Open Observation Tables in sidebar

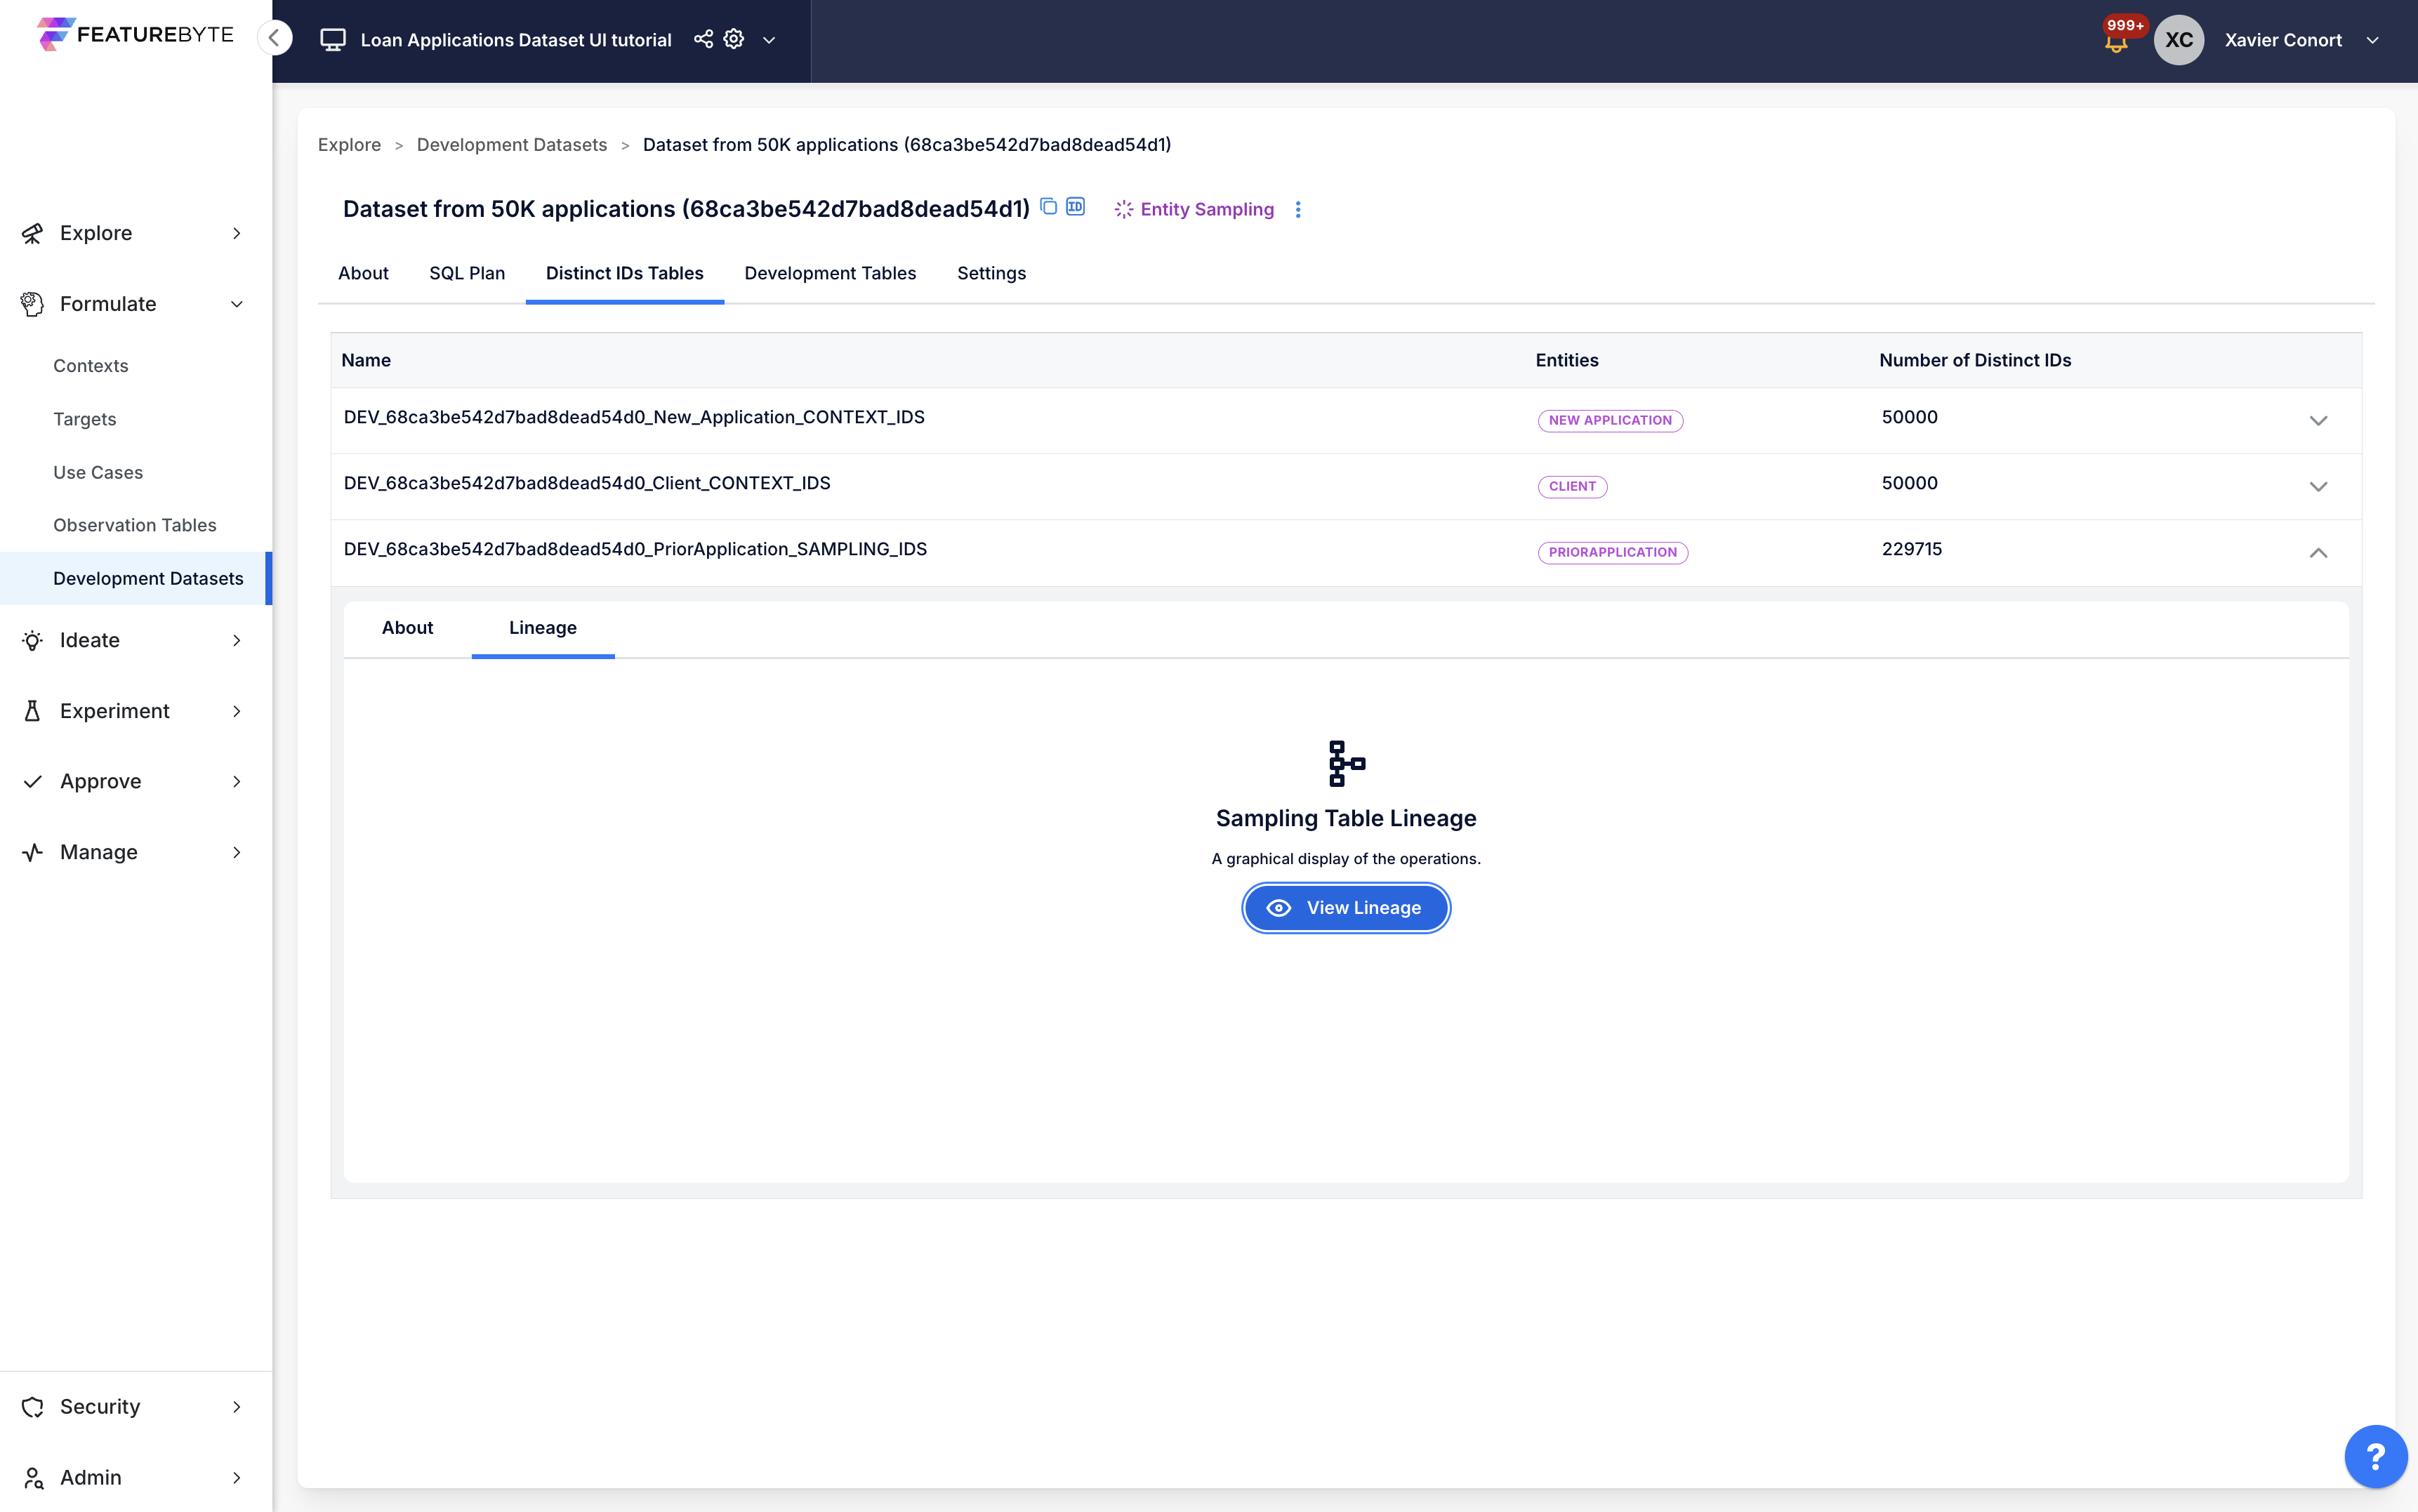[x=134, y=525]
